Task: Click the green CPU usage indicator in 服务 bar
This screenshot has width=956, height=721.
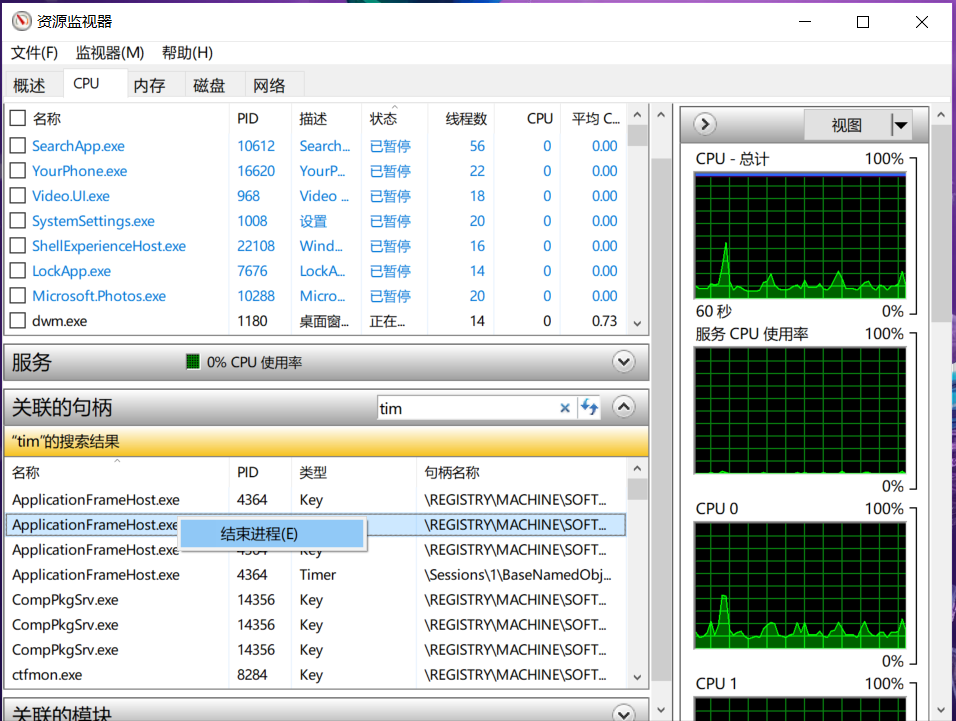Action: pyautogui.click(x=193, y=362)
